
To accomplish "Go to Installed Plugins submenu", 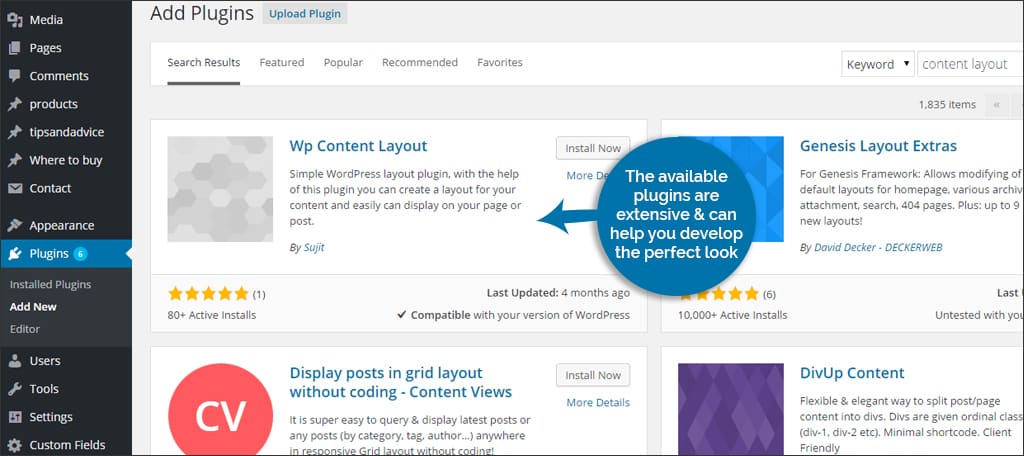I will pyautogui.click(x=50, y=284).
